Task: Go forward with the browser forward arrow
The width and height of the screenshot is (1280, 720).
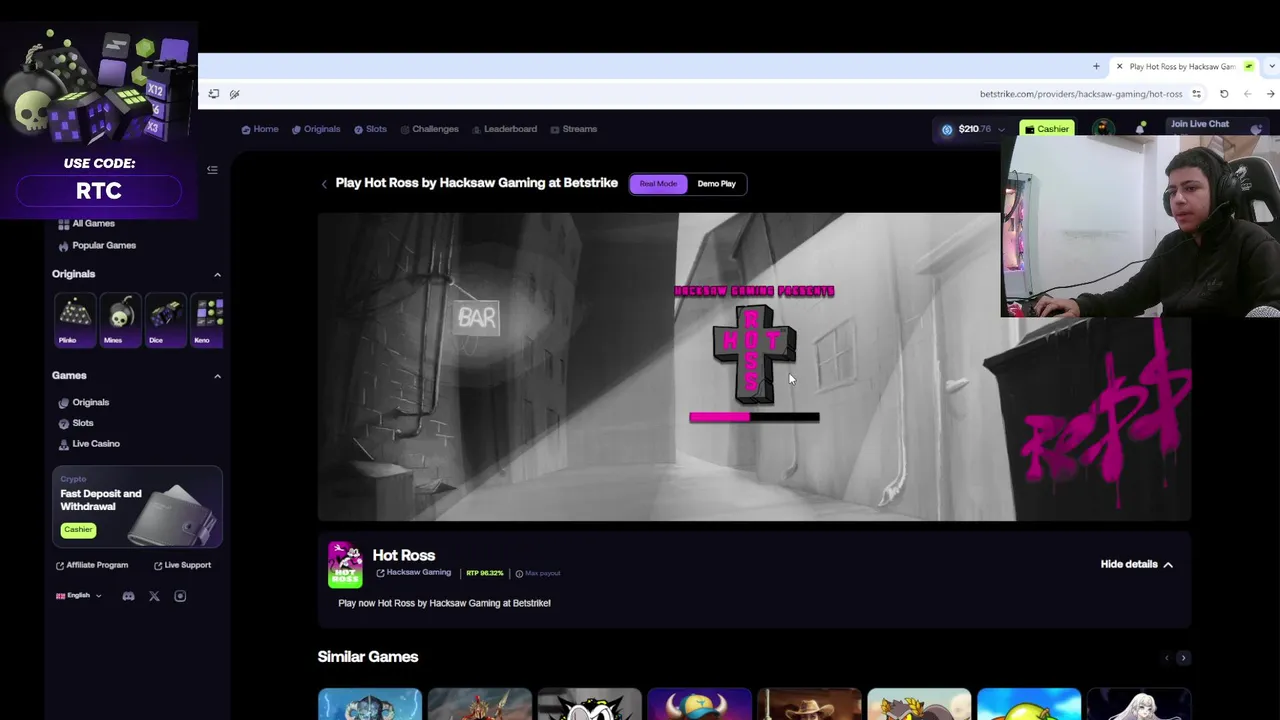Action: (1270, 94)
